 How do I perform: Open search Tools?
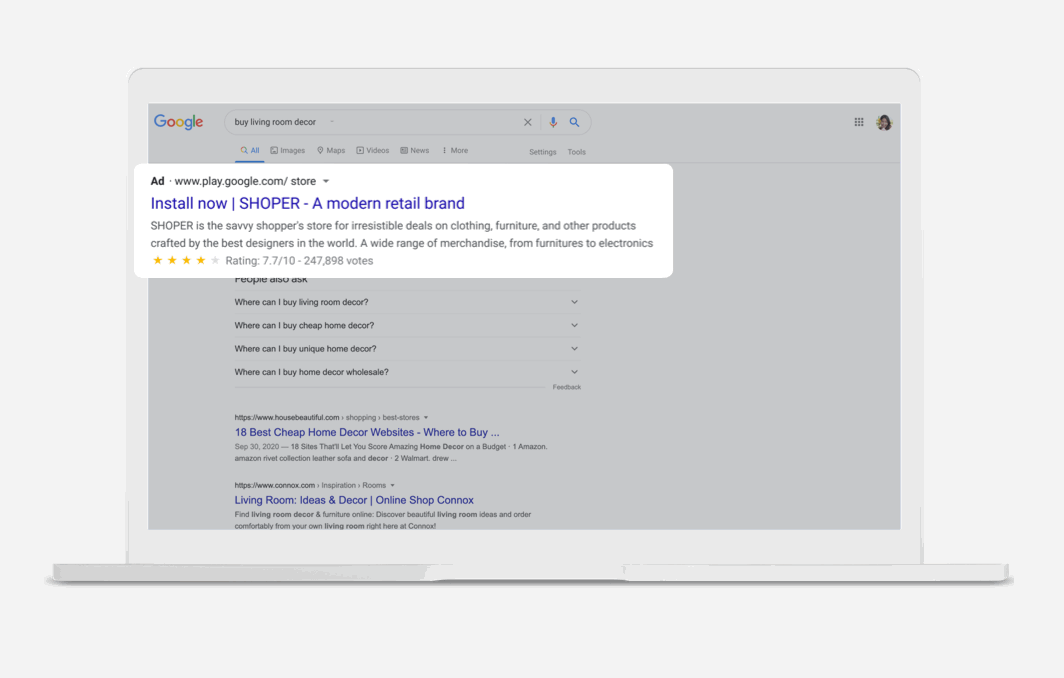pos(576,152)
